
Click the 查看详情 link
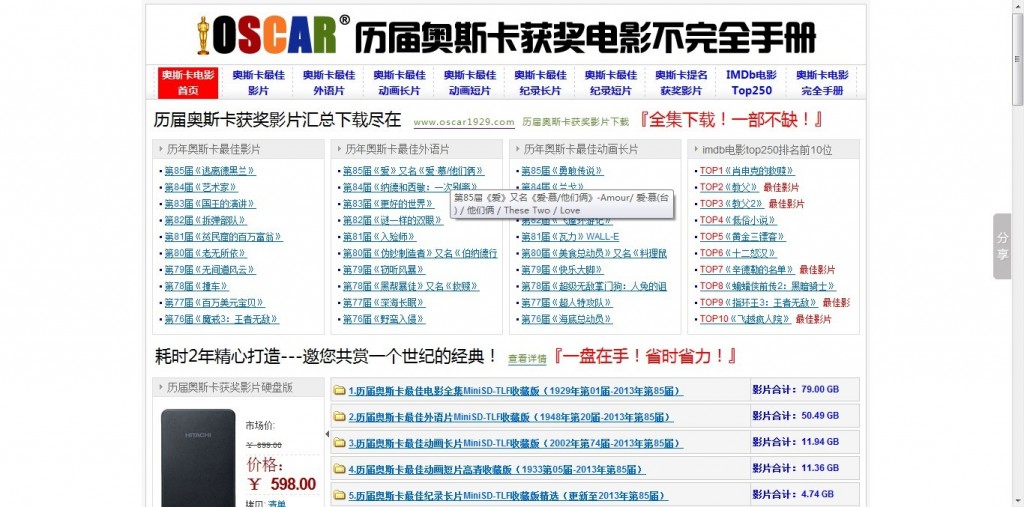tap(527, 359)
